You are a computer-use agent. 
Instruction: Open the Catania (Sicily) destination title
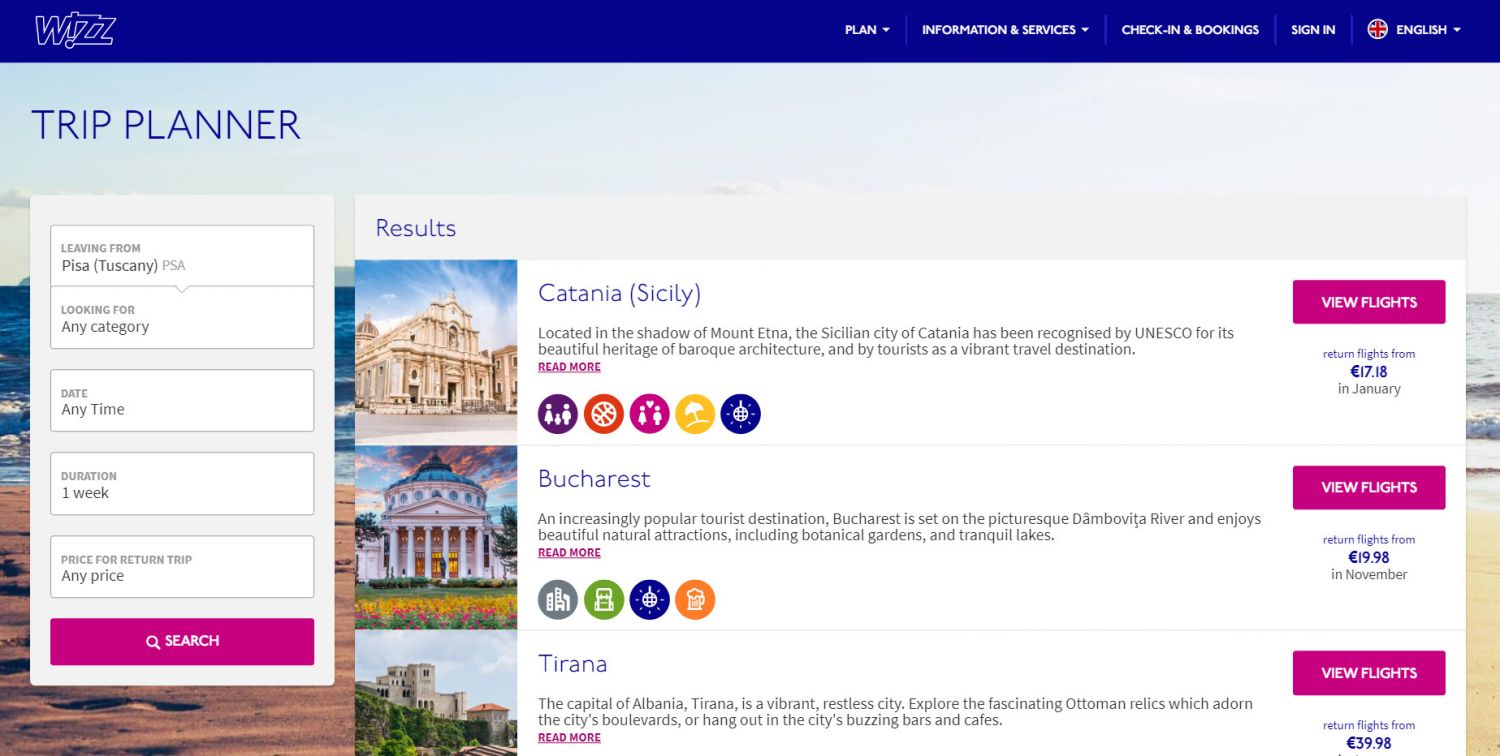pos(619,294)
